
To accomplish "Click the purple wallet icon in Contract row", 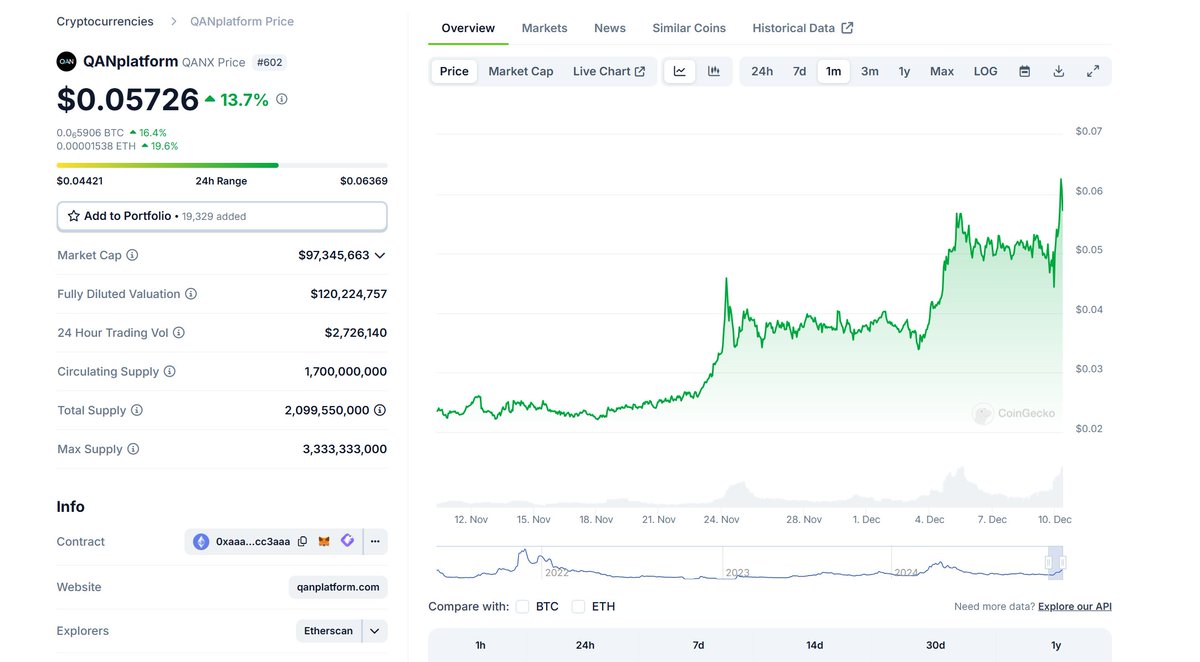I will [347, 541].
